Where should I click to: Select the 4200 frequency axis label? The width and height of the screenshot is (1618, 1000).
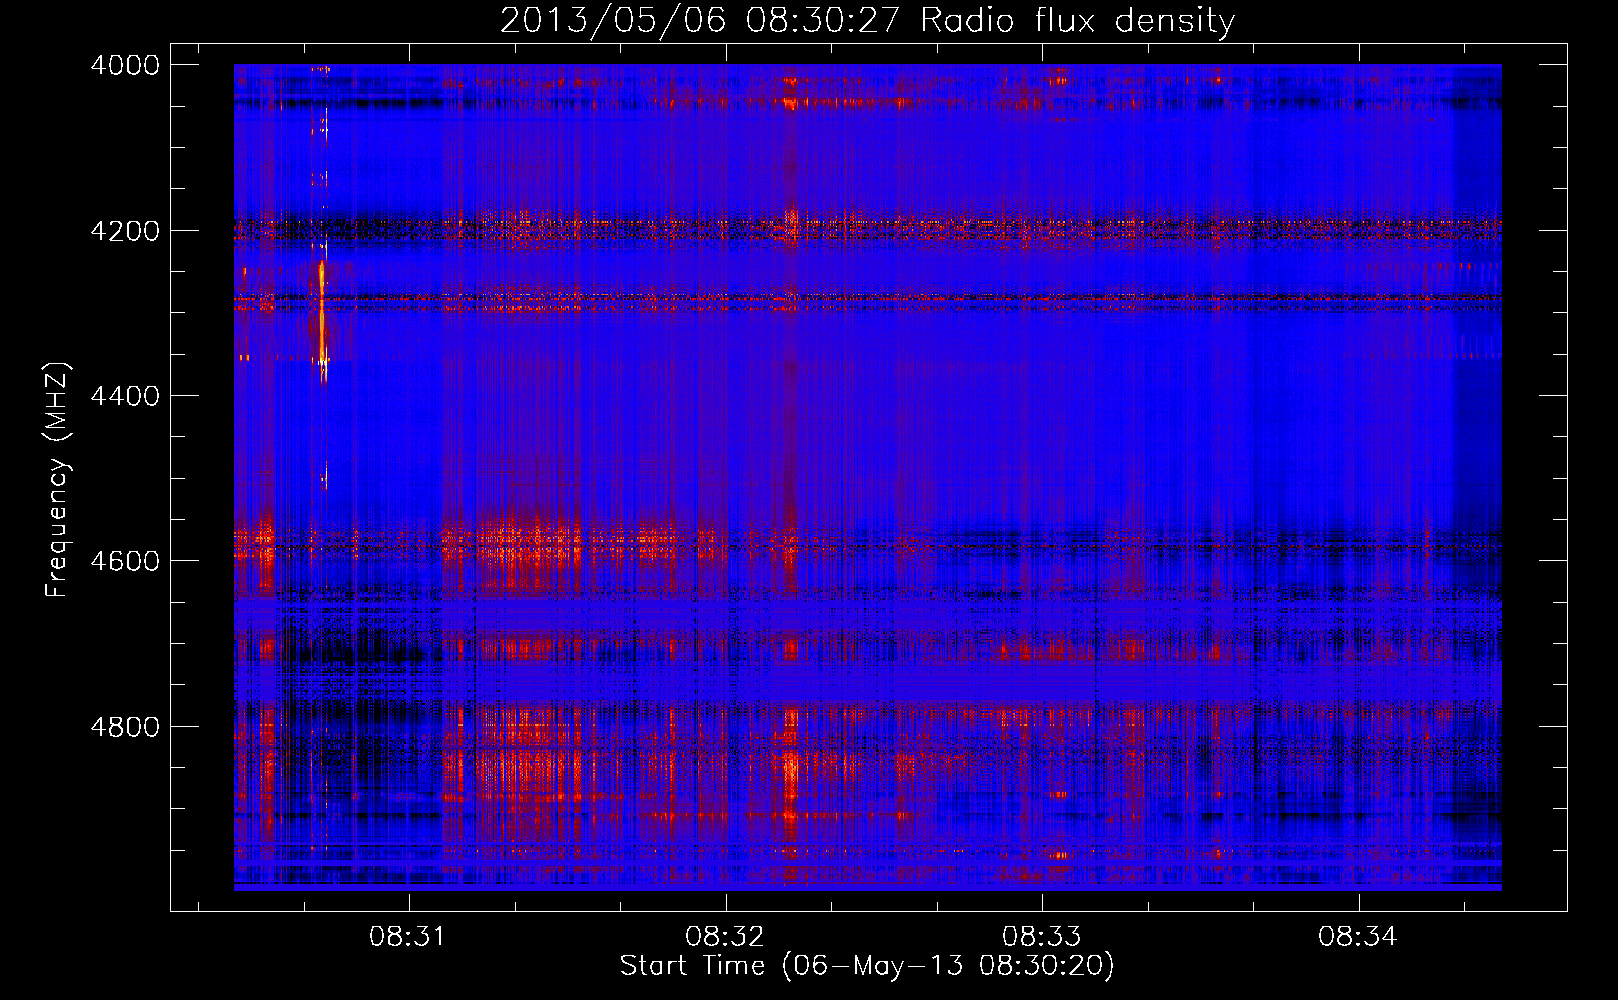[125, 231]
